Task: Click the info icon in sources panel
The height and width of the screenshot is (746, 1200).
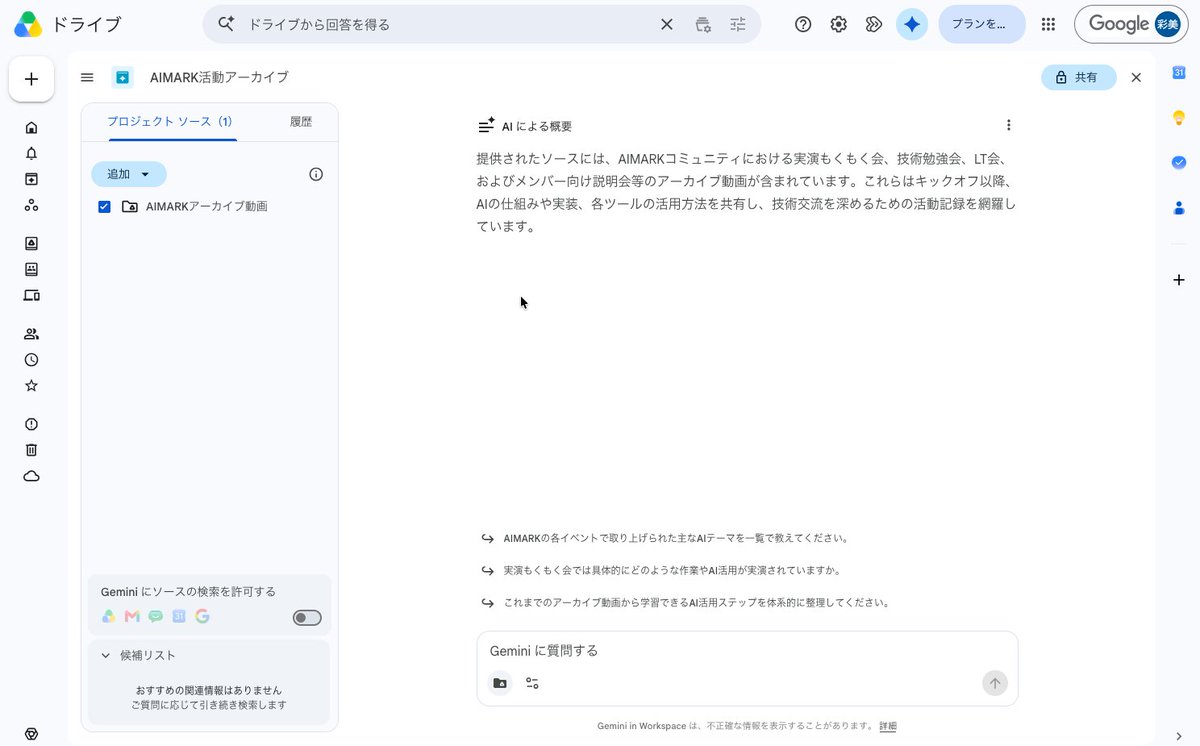Action: coord(316,174)
